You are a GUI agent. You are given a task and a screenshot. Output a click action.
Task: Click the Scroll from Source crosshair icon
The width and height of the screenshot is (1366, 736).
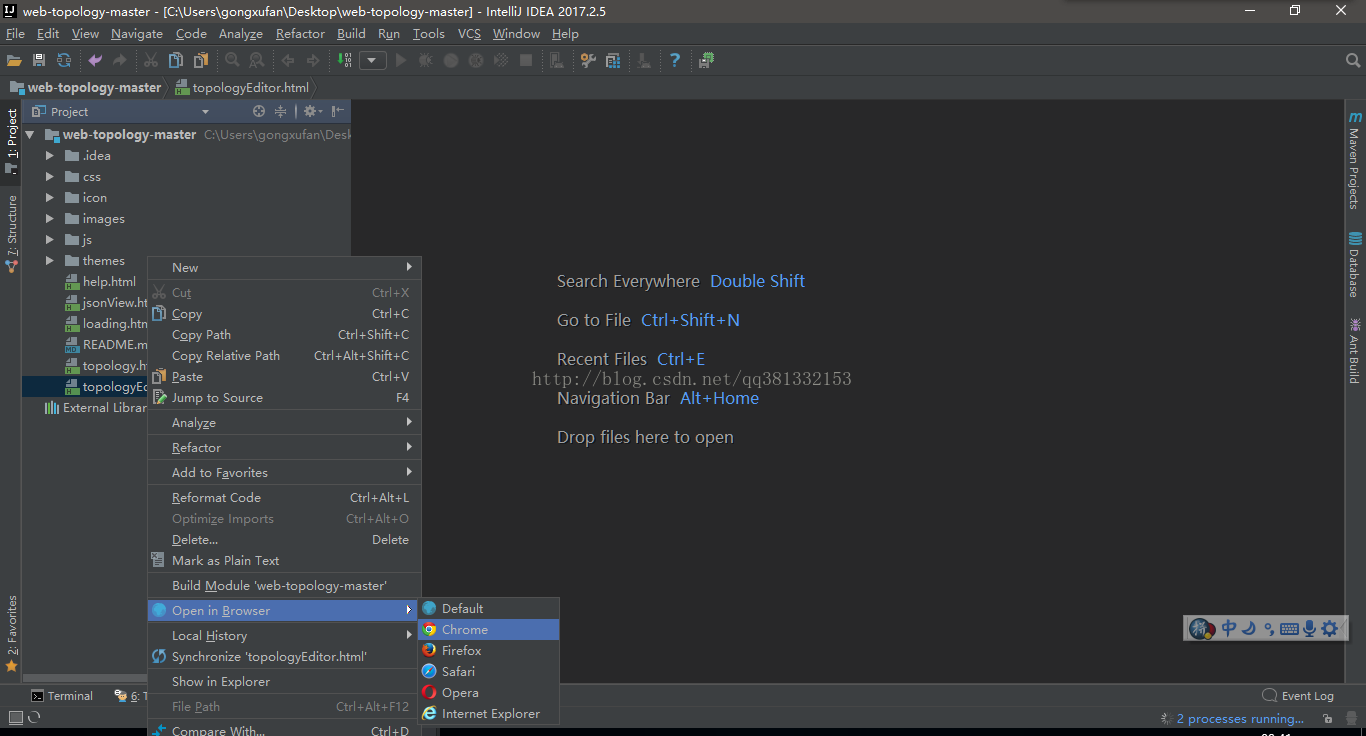[259, 112]
